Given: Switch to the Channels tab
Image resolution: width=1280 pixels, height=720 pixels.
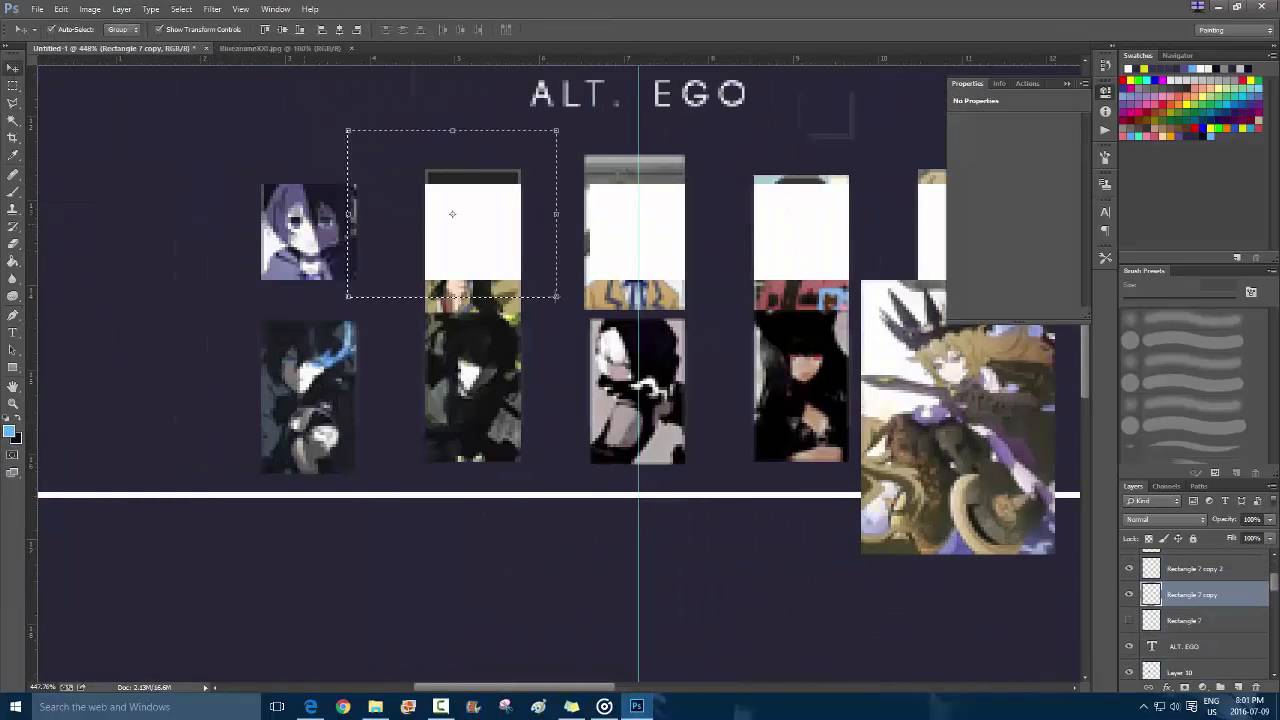Looking at the screenshot, I should pos(1166,486).
